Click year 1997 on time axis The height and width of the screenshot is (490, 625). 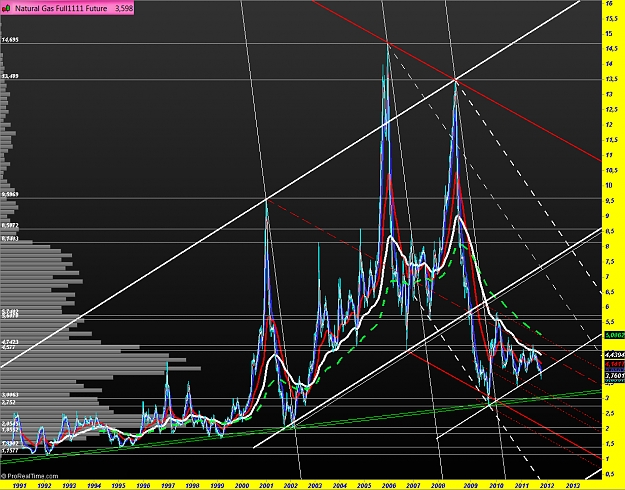pos(168,486)
